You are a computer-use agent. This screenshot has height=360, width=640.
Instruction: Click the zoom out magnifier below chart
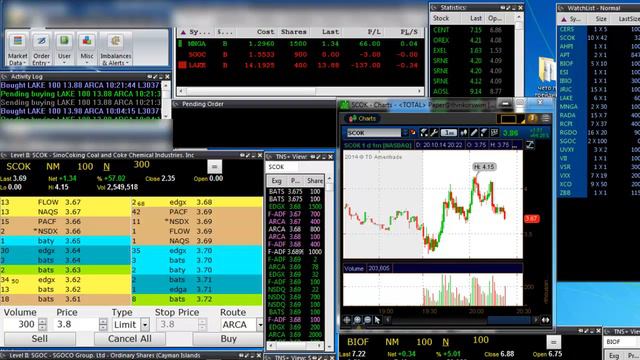pyautogui.click(x=367, y=320)
